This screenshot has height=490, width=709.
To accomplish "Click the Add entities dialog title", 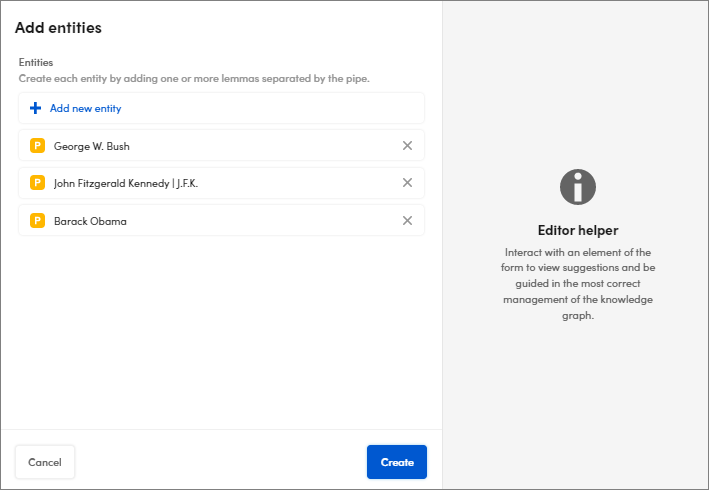I will click(x=58, y=28).
